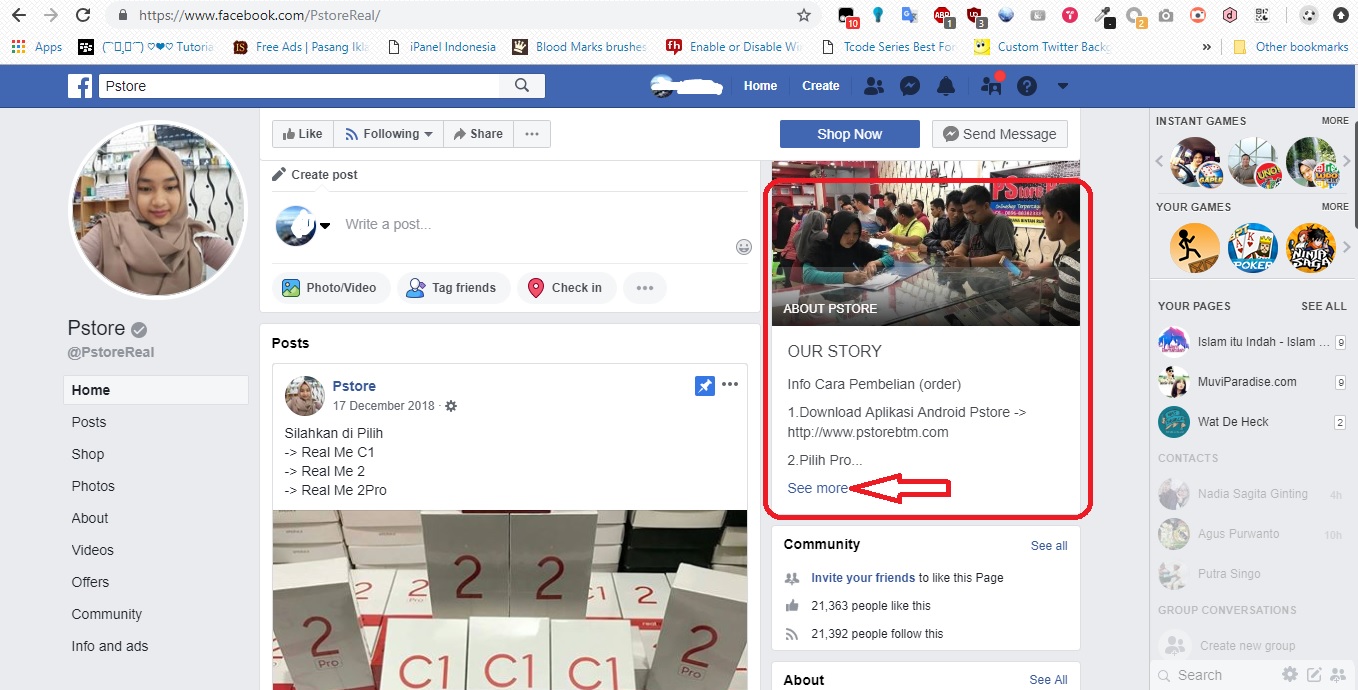
Task: Click the Photo/Video button
Action: click(330, 288)
